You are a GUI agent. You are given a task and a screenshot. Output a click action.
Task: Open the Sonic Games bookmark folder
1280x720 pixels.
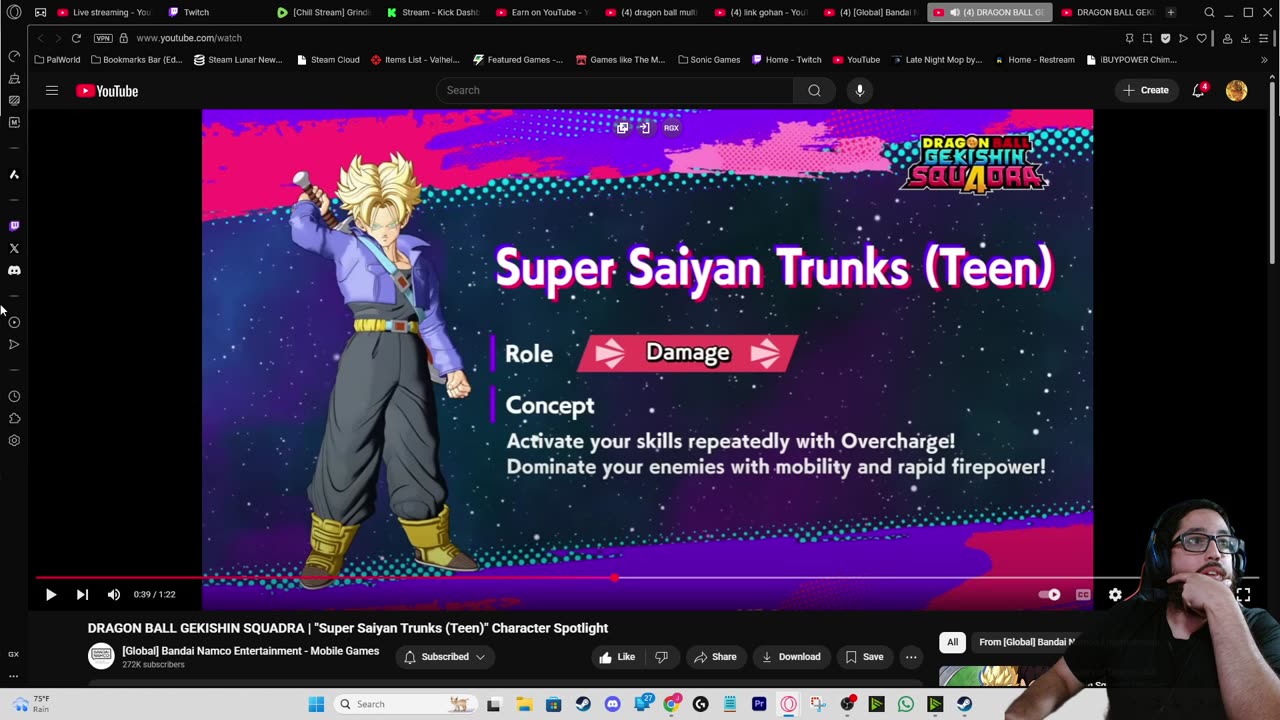[x=709, y=60]
